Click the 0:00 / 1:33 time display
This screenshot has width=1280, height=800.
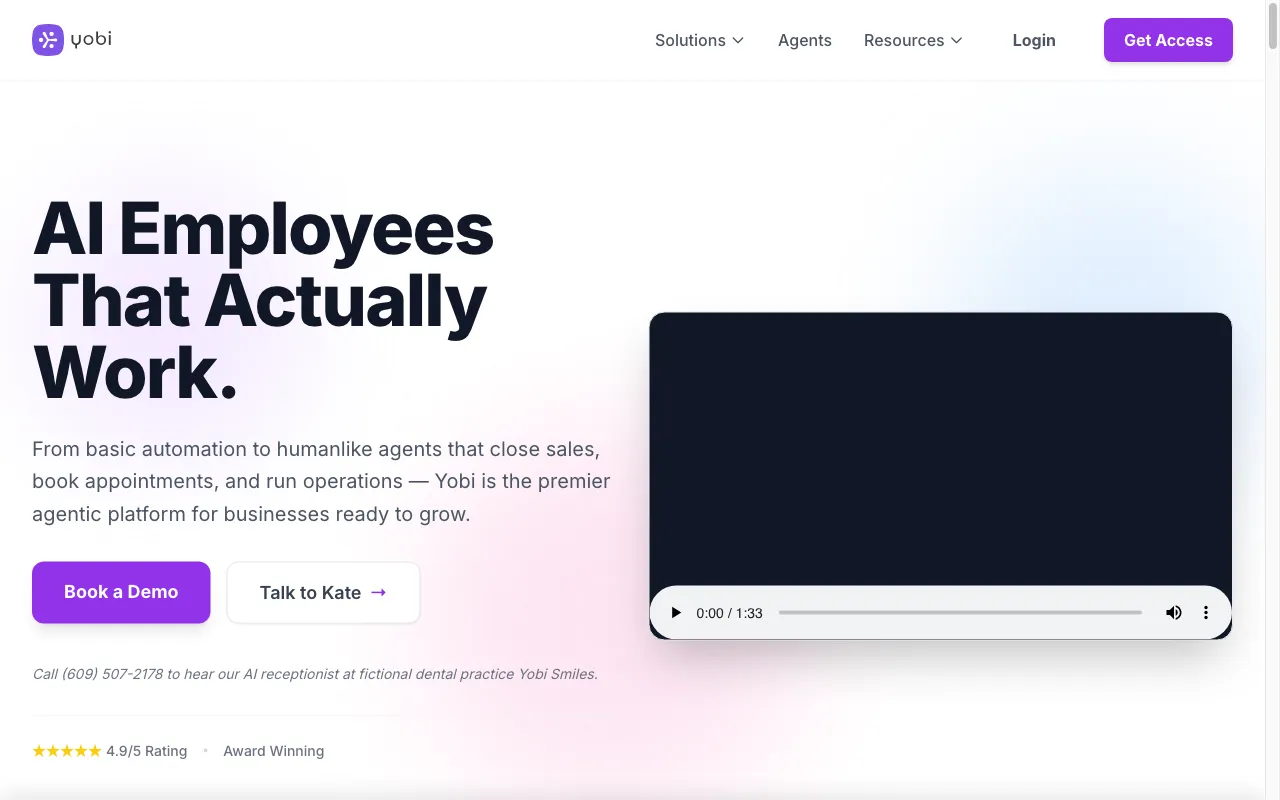[729, 613]
